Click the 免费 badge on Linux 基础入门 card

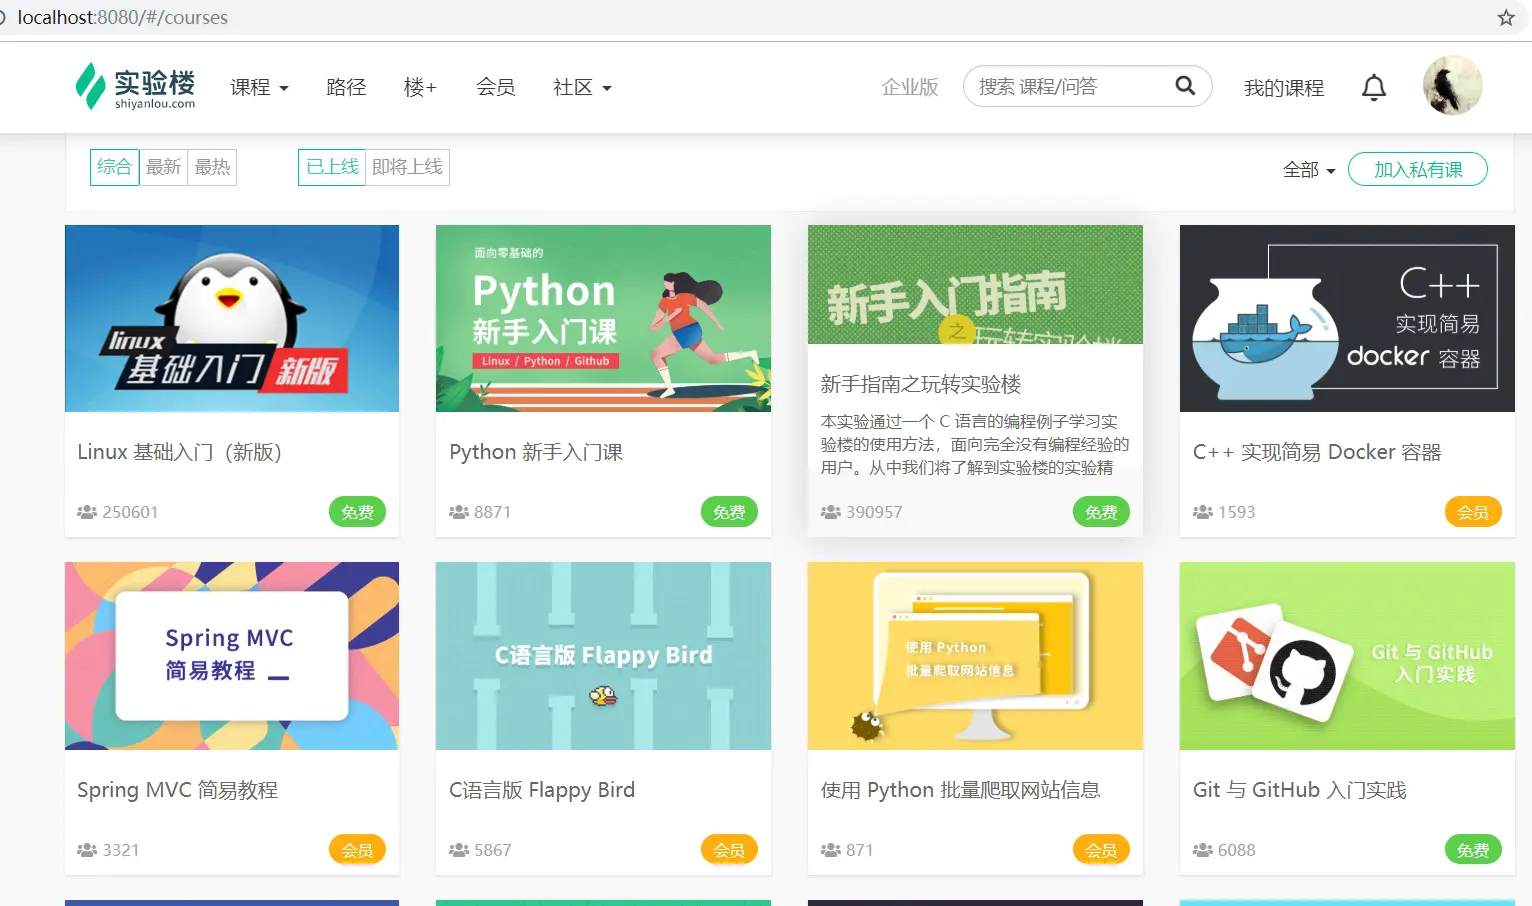click(x=357, y=511)
